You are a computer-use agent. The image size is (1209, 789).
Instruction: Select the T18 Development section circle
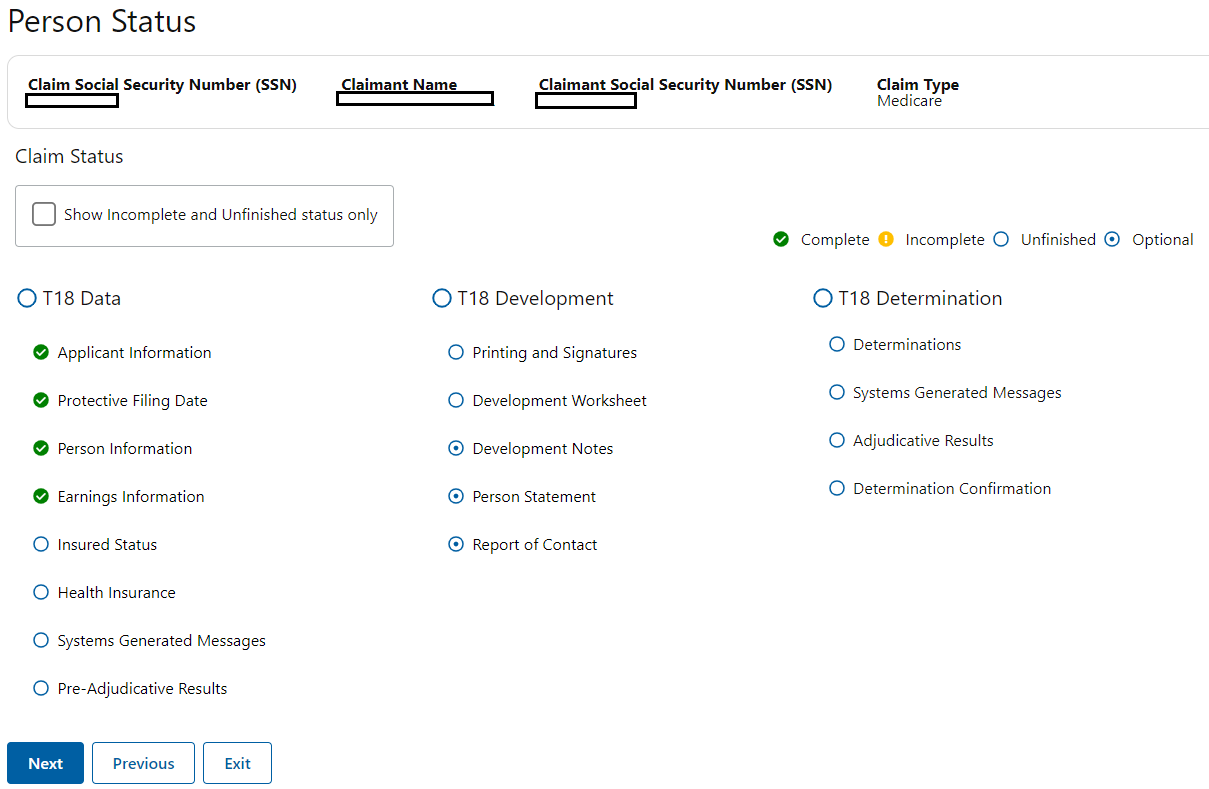point(441,298)
